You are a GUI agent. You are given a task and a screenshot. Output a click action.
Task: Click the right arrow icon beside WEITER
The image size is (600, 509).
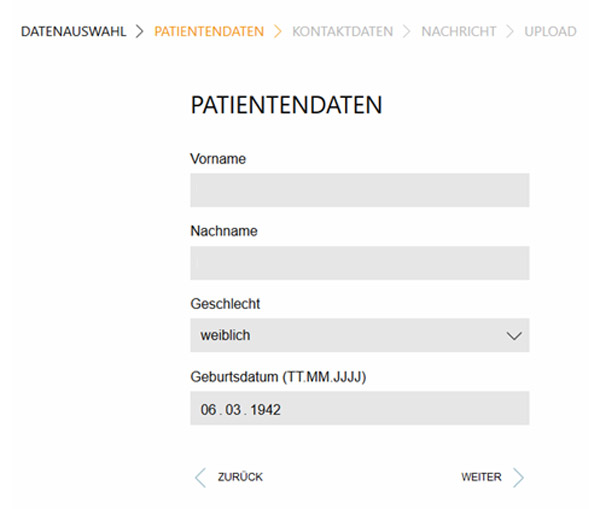pos(518,477)
